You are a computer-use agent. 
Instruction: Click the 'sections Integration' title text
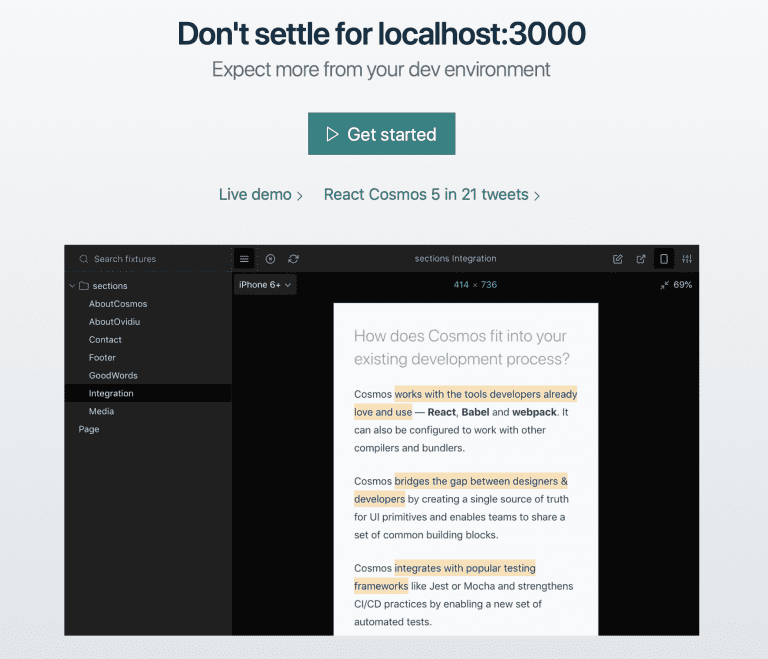coord(456,259)
